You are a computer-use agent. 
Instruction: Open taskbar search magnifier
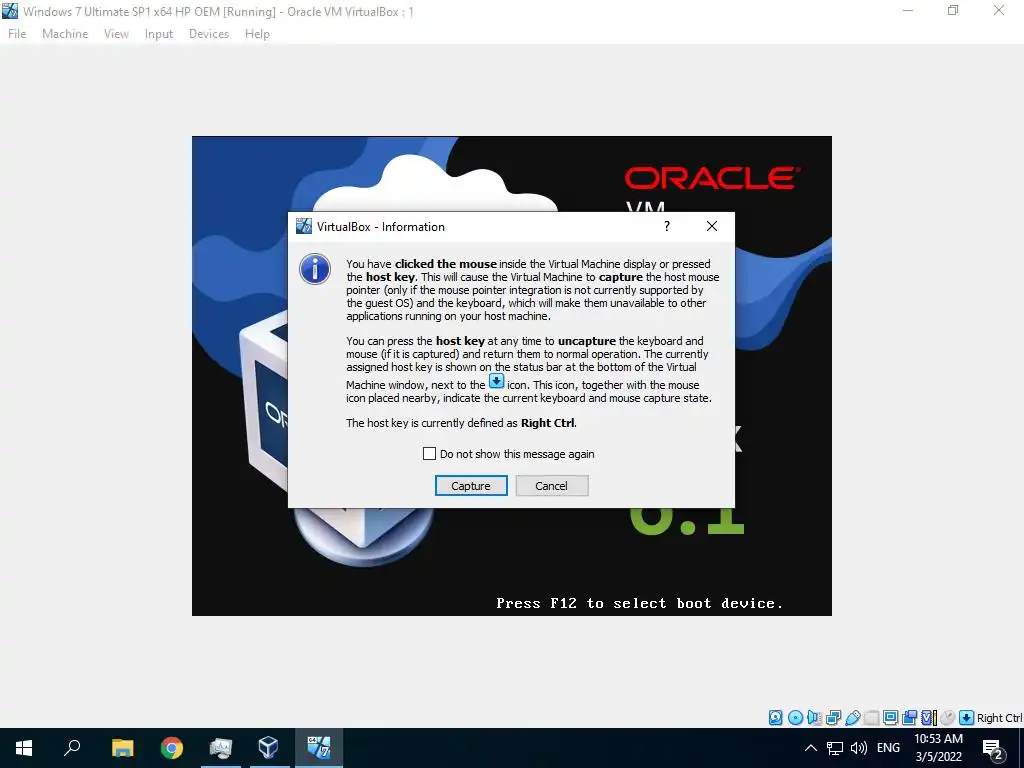72,748
